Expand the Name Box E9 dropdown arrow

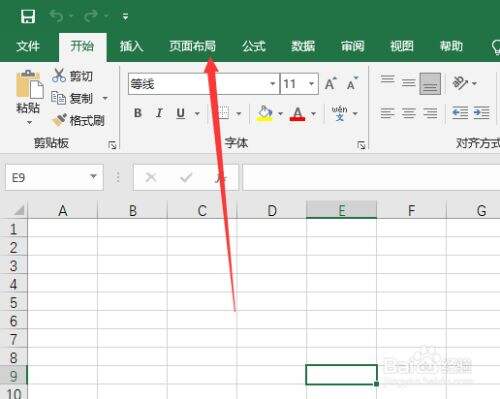point(93,177)
